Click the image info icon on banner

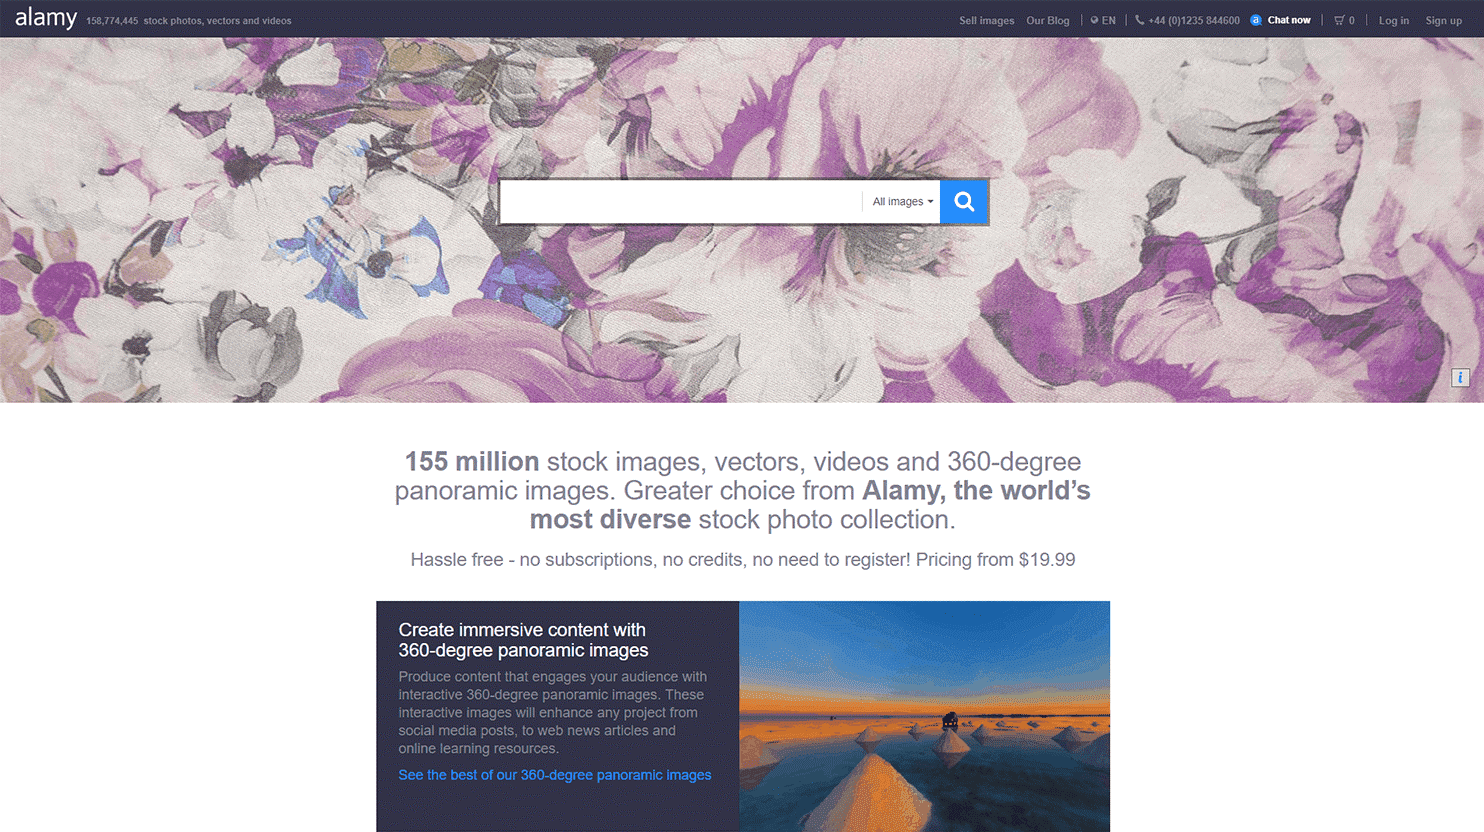point(1460,377)
